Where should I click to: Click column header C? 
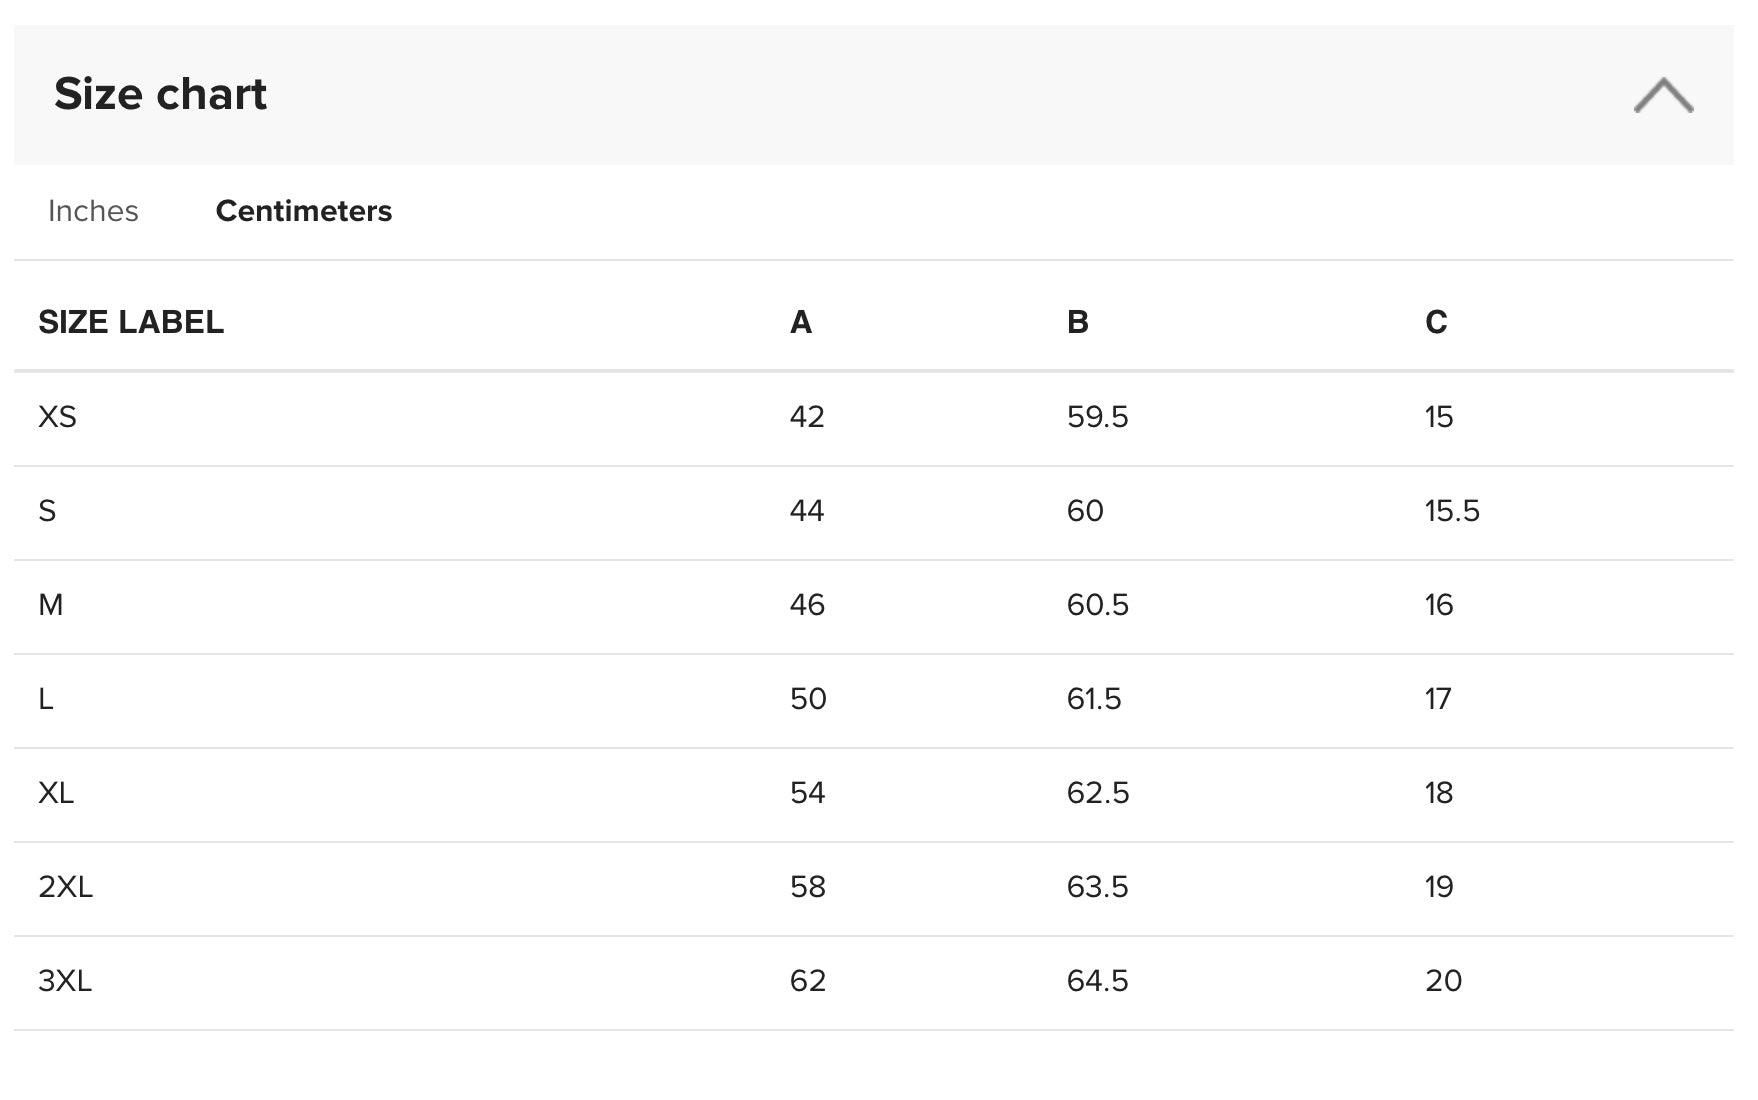click(x=1436, y=322)
